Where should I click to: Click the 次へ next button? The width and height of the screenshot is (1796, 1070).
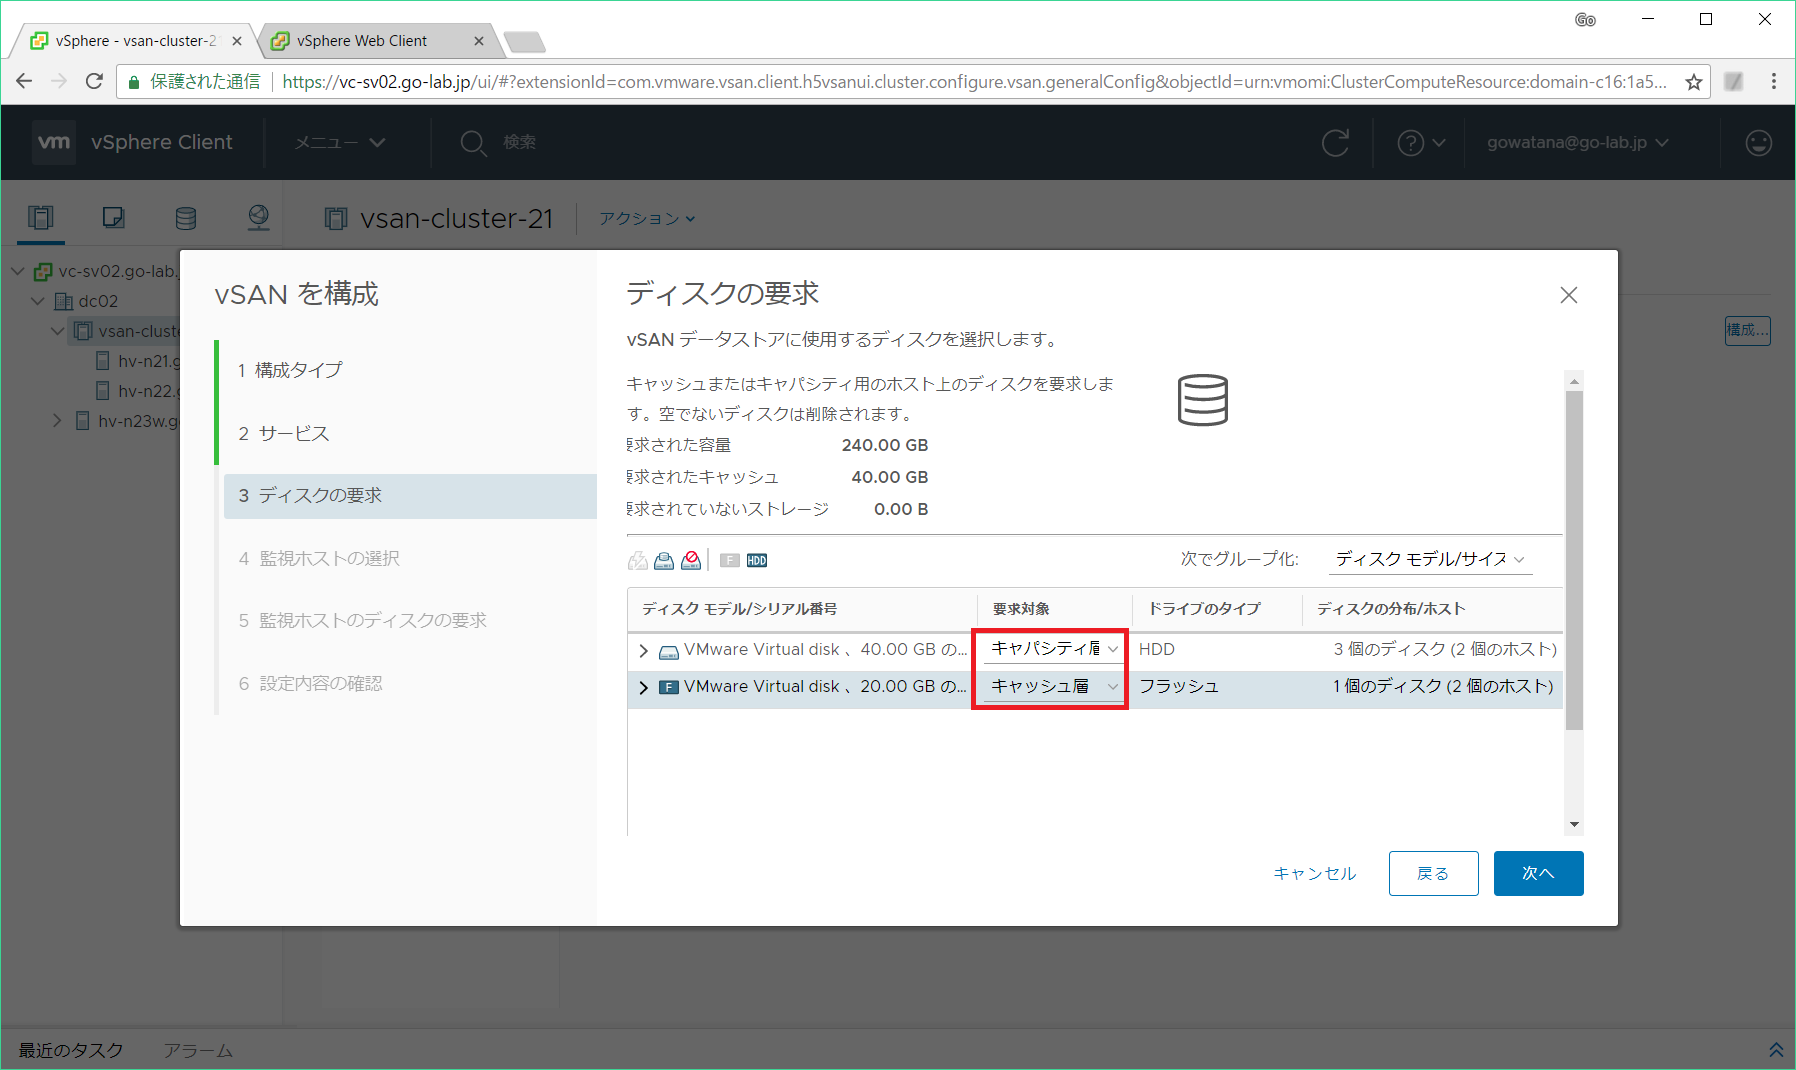pyautogui.click(x=1538, y=874)
